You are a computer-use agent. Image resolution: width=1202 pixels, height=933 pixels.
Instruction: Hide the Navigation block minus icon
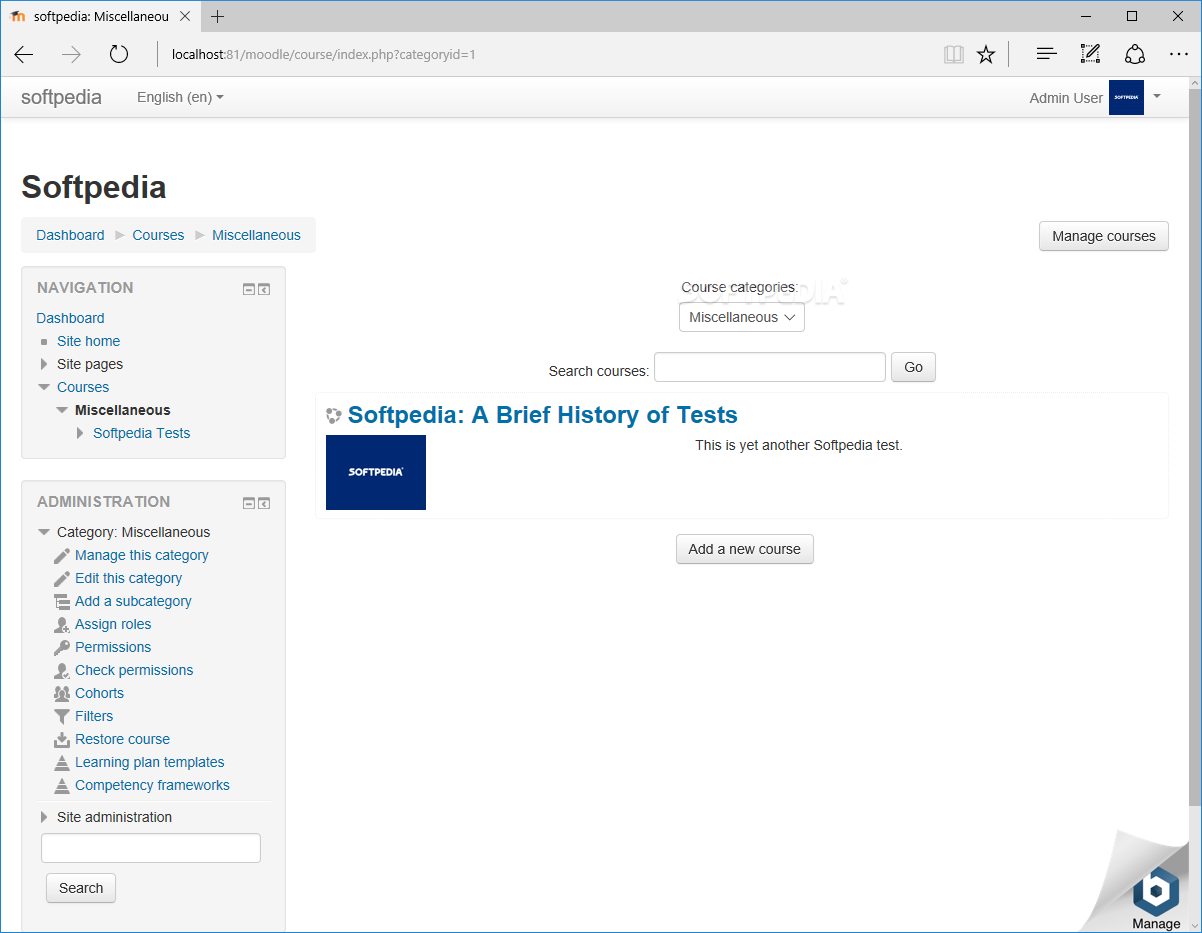point(249,290)
